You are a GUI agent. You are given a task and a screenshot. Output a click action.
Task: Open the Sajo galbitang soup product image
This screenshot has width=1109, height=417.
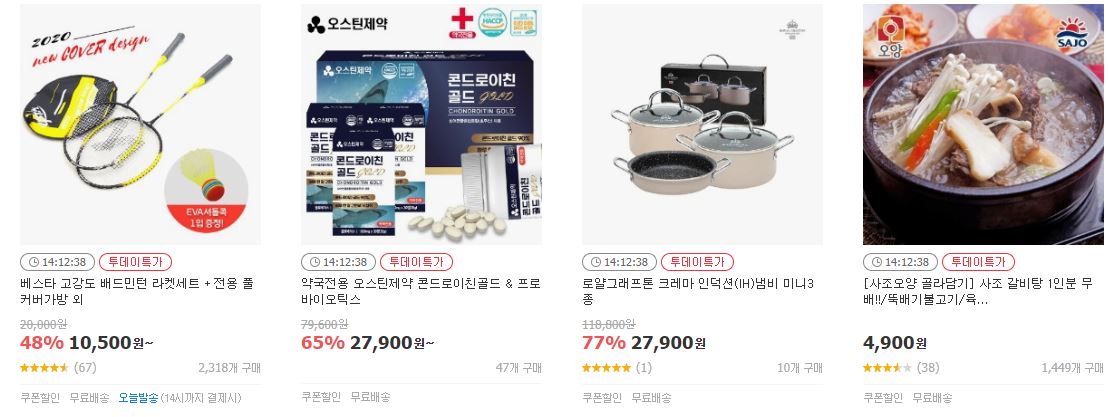[x=983, y=124]
